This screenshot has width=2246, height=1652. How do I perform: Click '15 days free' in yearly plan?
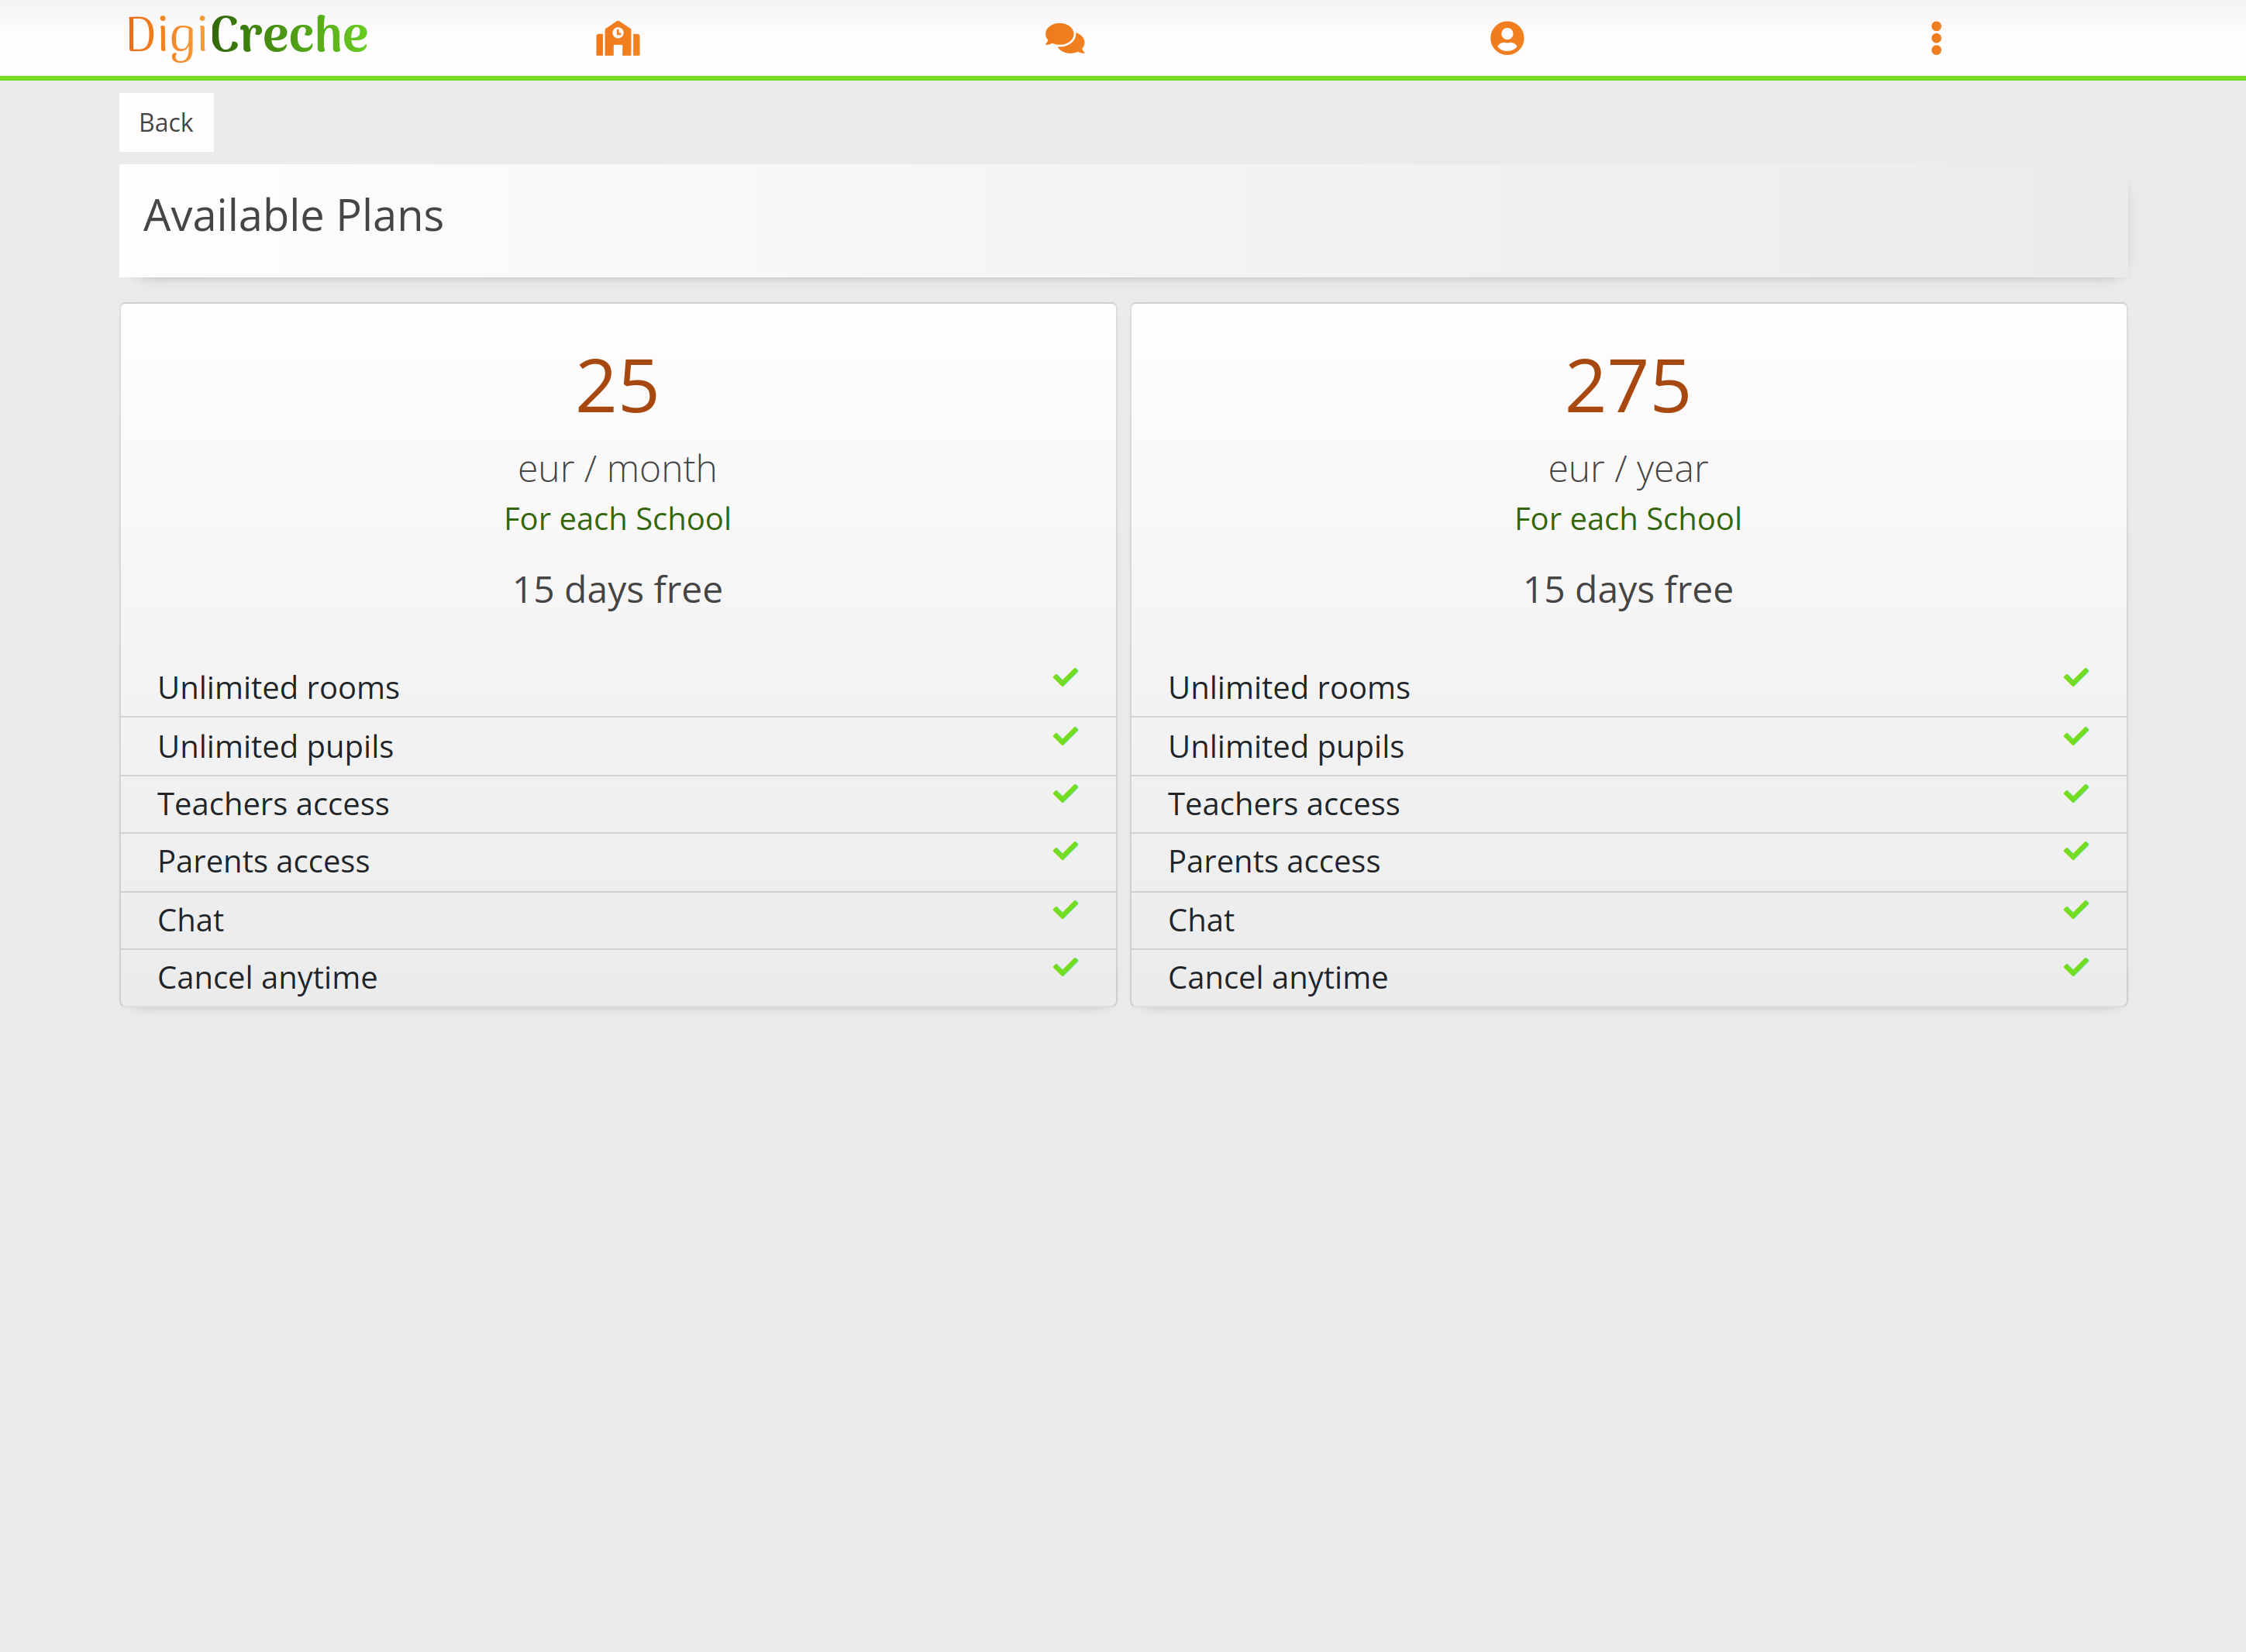(x=1628, y=590)
